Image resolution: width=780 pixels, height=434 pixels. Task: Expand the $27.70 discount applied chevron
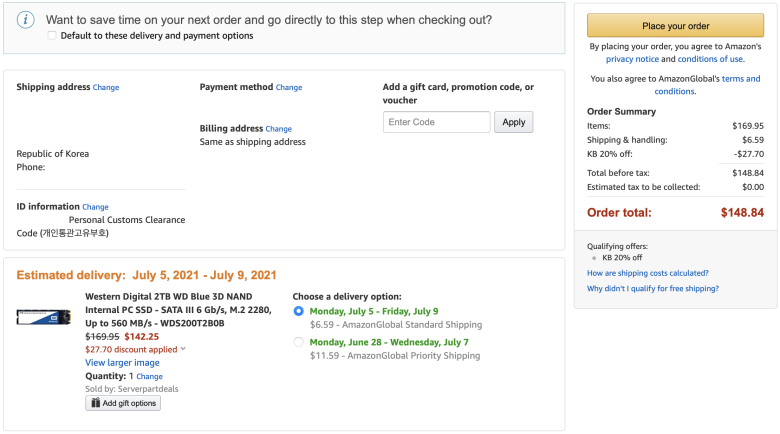(x=183, y=349)
